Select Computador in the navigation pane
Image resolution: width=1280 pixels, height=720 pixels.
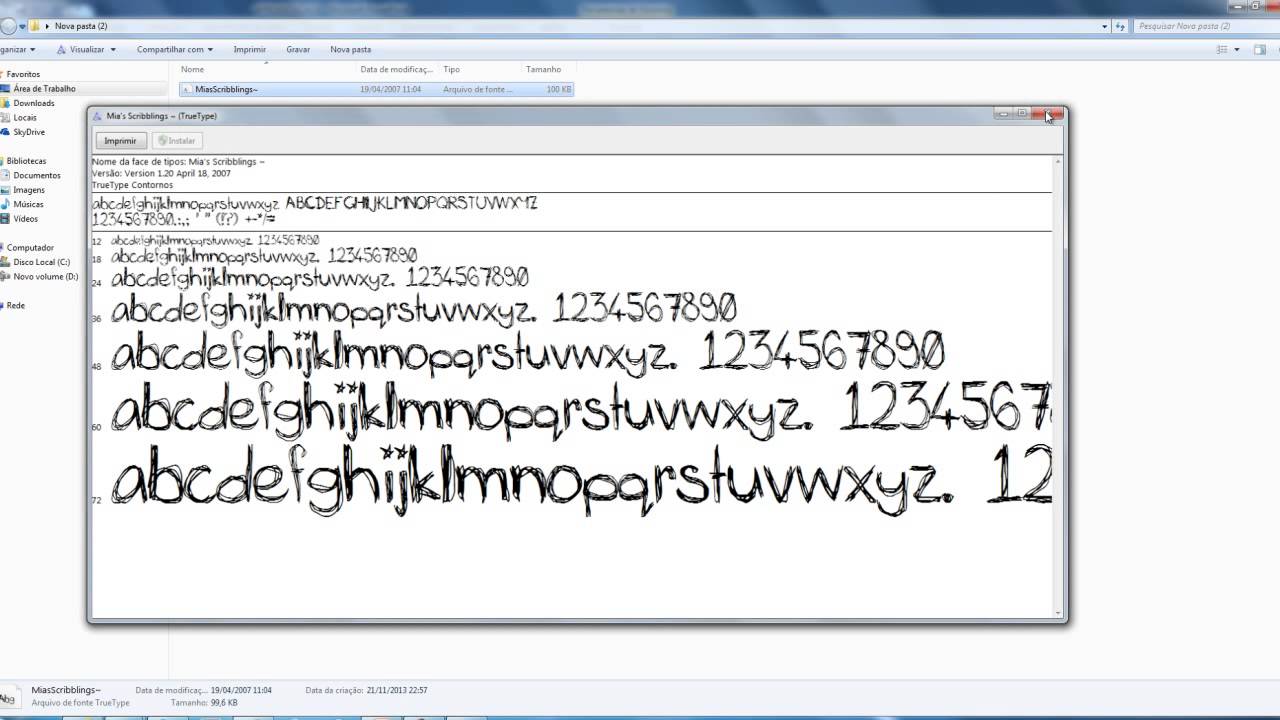(30, 248)
